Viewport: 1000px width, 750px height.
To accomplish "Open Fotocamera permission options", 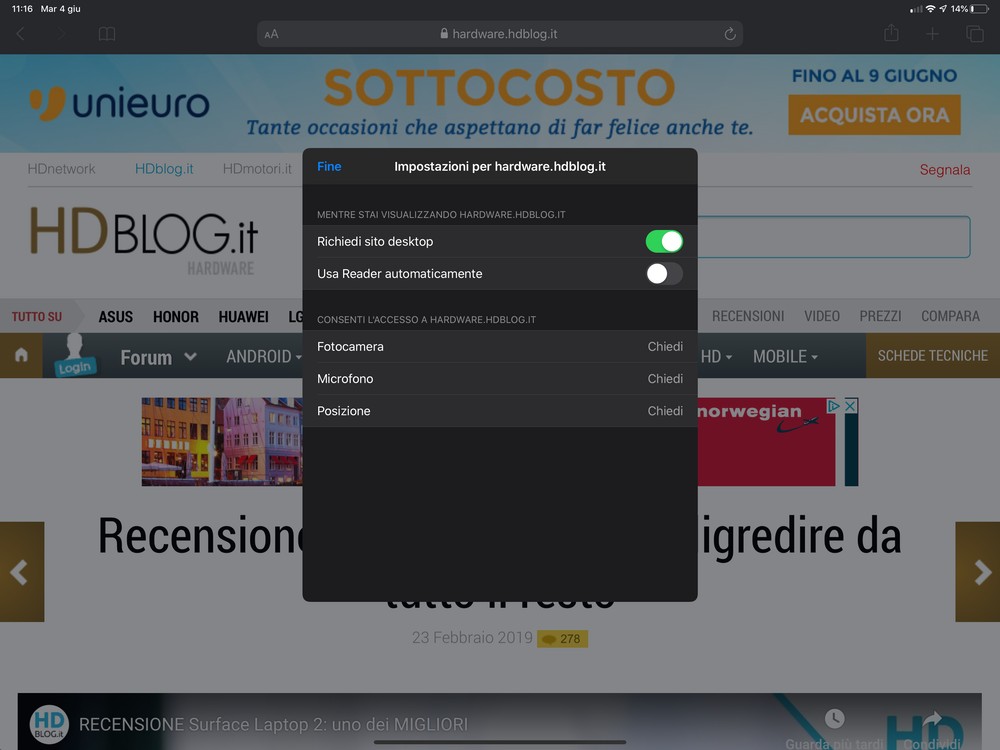I will (500, 346).
